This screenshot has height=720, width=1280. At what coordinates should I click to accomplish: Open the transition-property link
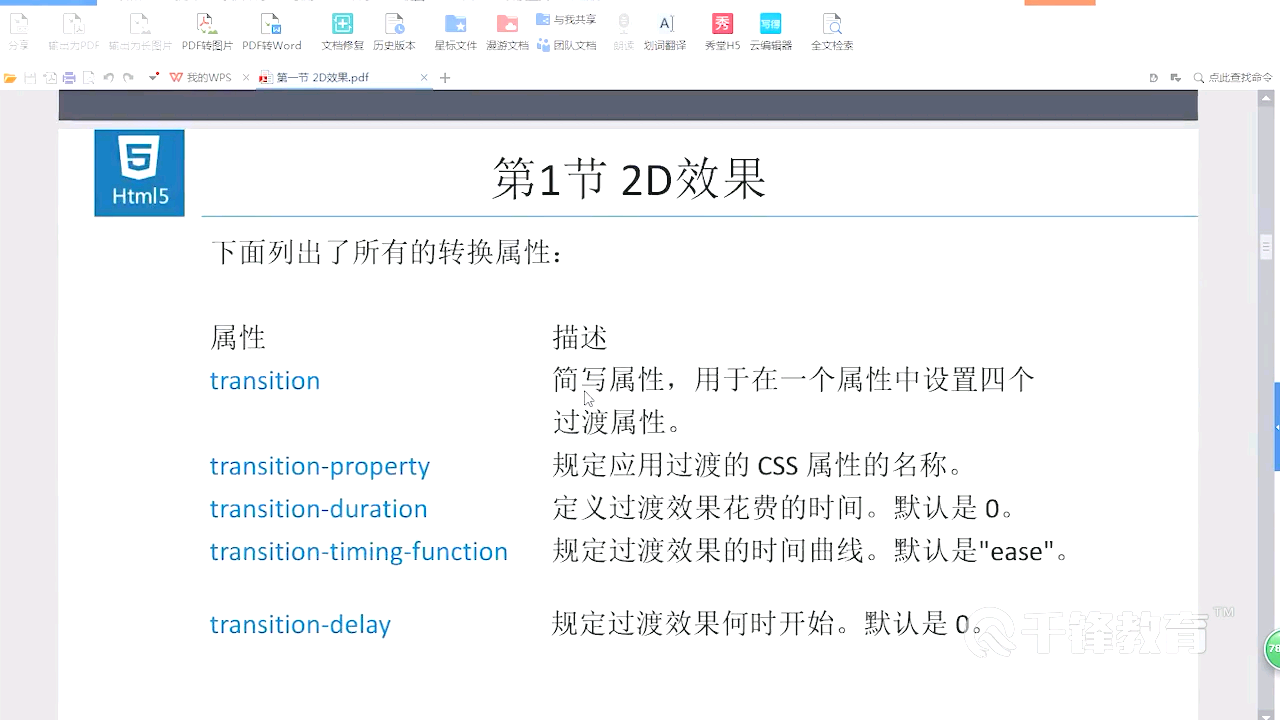pyautogui.click(x=320, y=466)
